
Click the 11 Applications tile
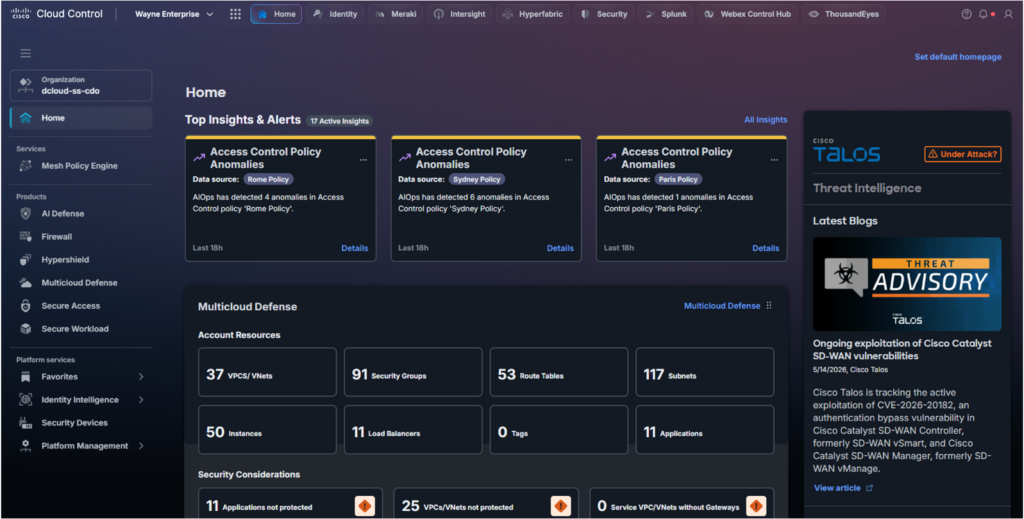(705, 430)
